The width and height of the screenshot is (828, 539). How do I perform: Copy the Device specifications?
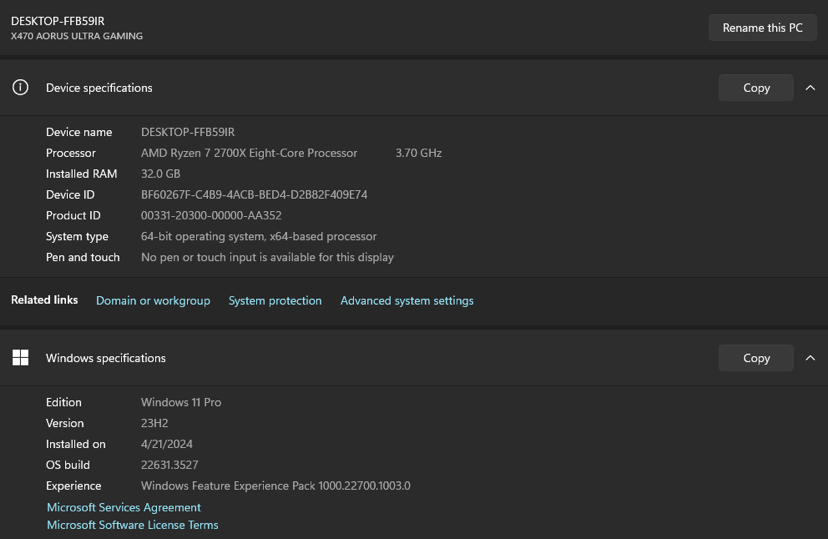pyautogui.click(x=756, y=88)
